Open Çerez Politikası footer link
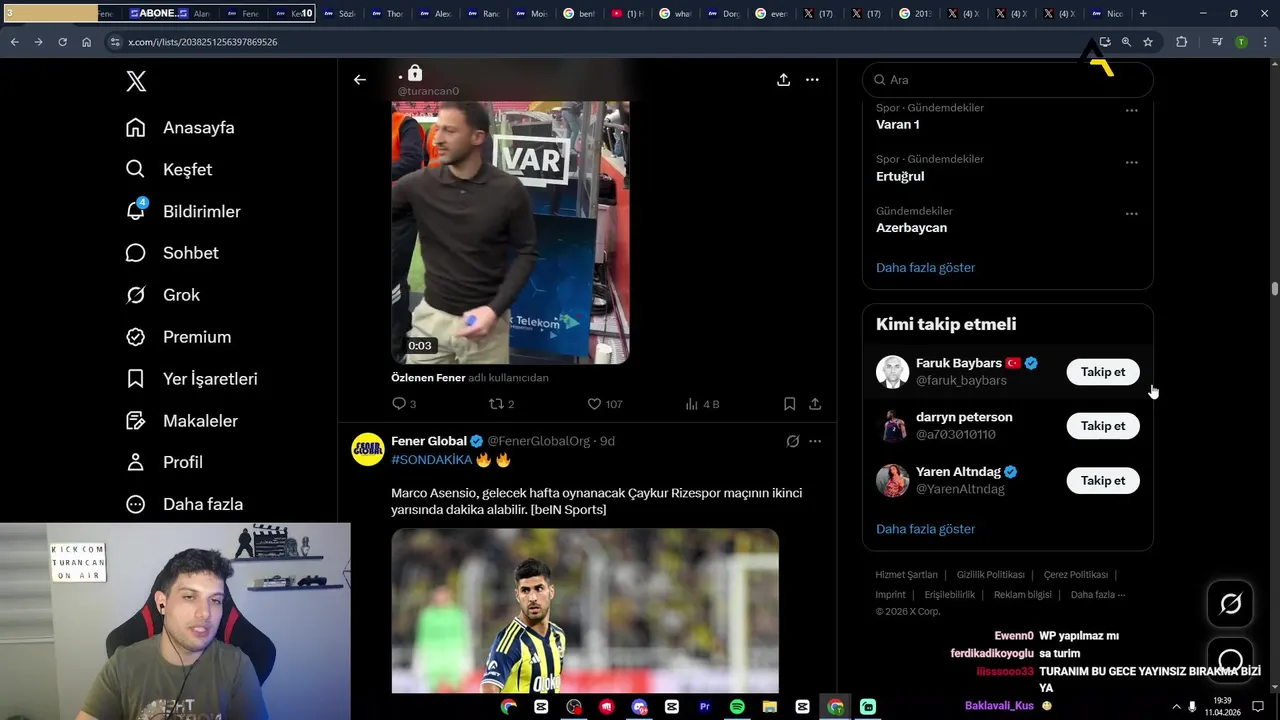This screenshot has height=720, width=1280. (x=1075, y=575)
